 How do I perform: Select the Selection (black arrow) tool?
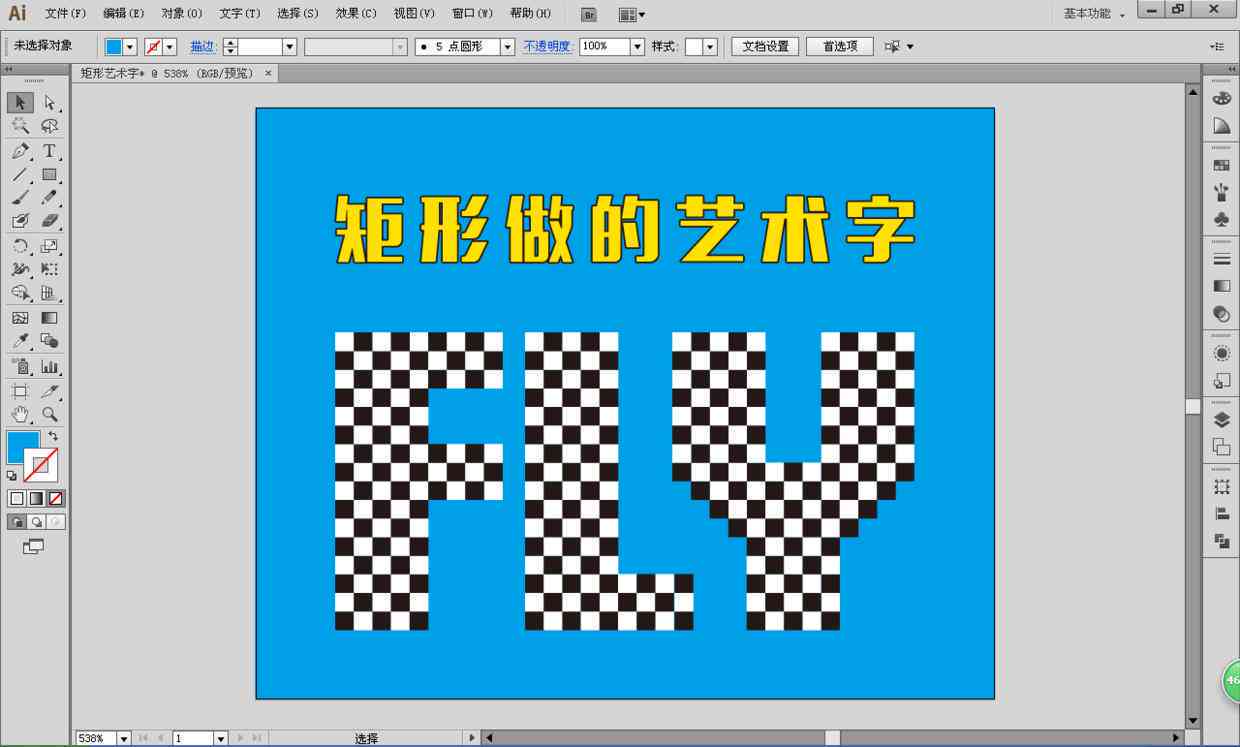[x=20, y=102]
